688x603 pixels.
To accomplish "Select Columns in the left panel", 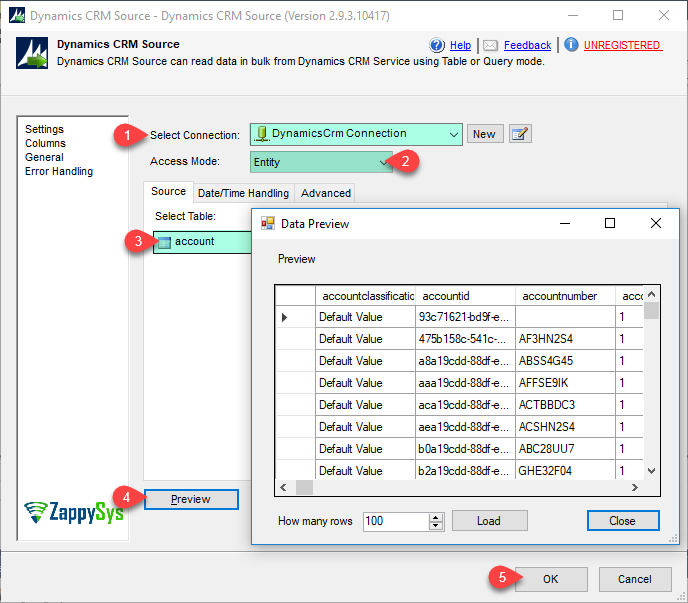I will click(45, 143).
